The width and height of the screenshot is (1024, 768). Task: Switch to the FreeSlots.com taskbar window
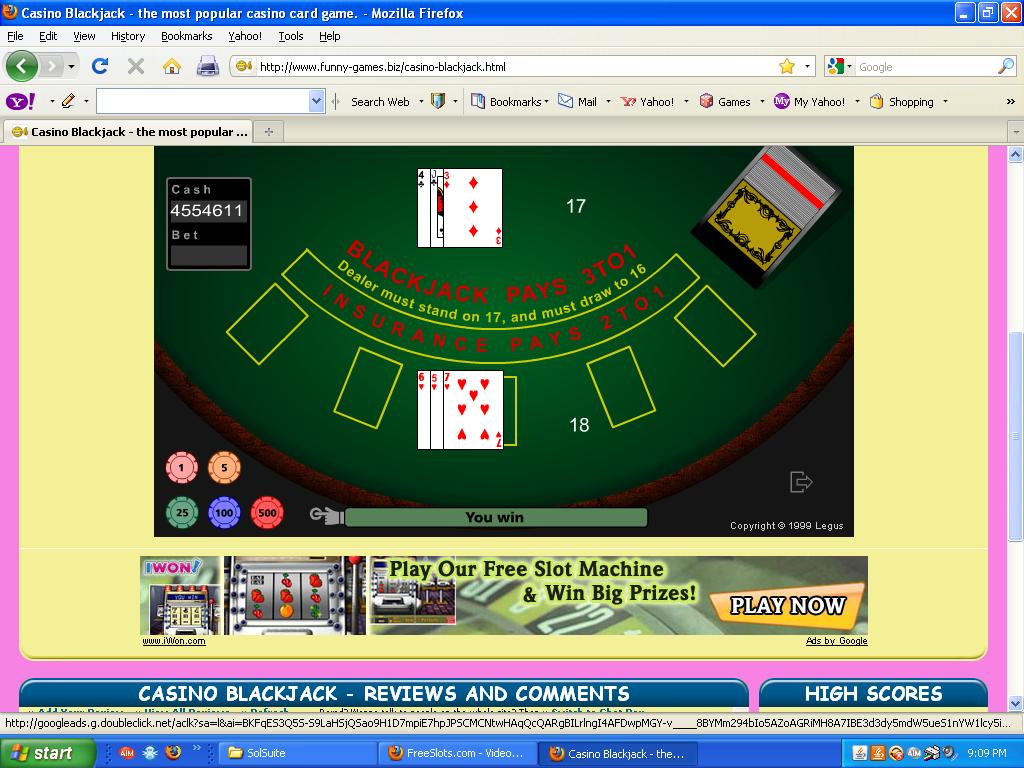458,753
